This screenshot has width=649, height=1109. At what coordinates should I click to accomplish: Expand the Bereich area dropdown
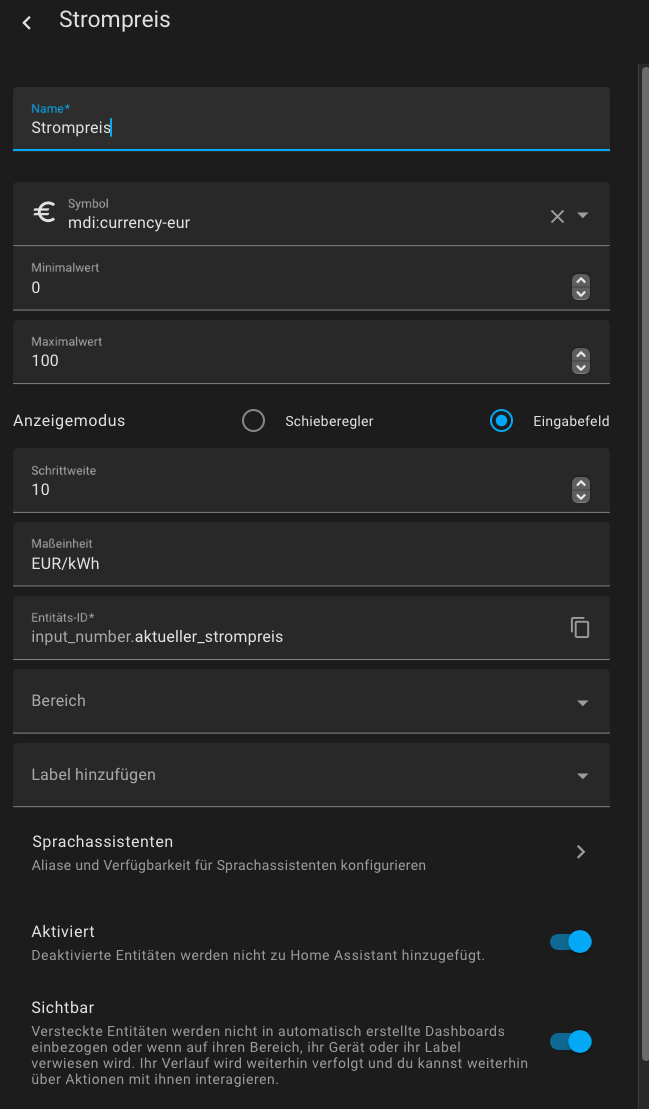(311, 701)
